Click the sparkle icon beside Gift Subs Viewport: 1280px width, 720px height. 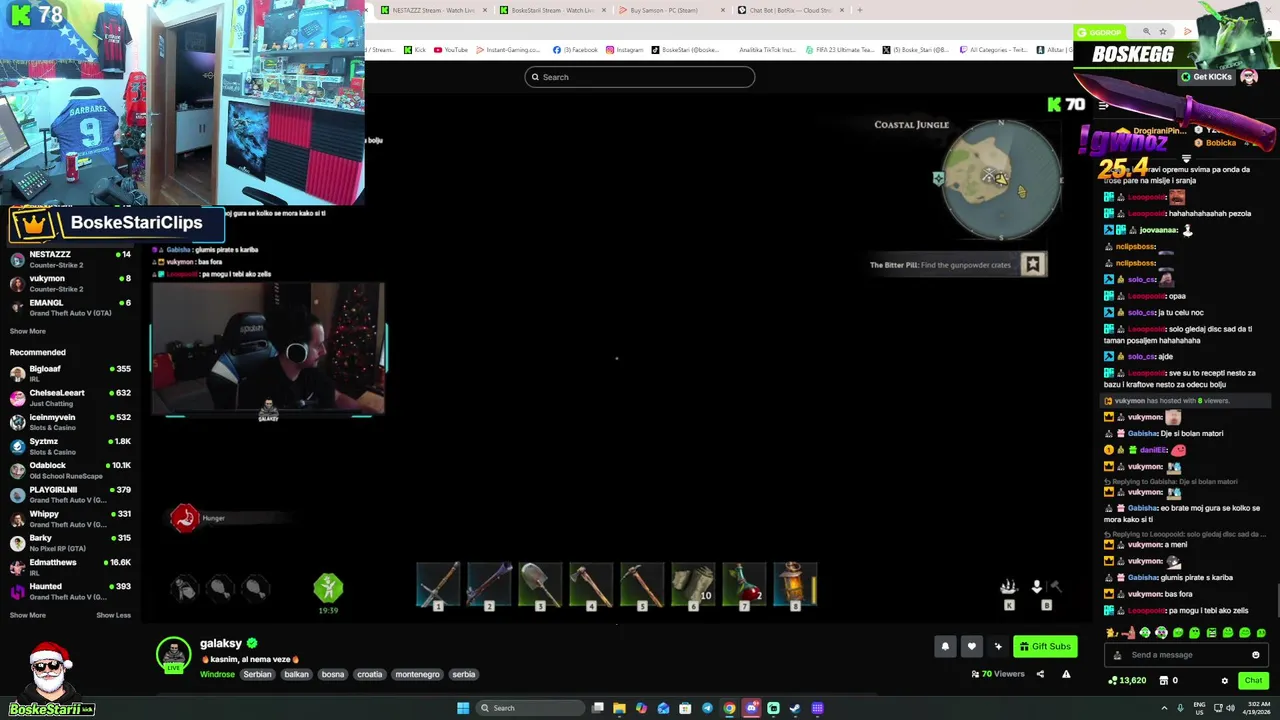pyautogui.click(x=998, y=646)
